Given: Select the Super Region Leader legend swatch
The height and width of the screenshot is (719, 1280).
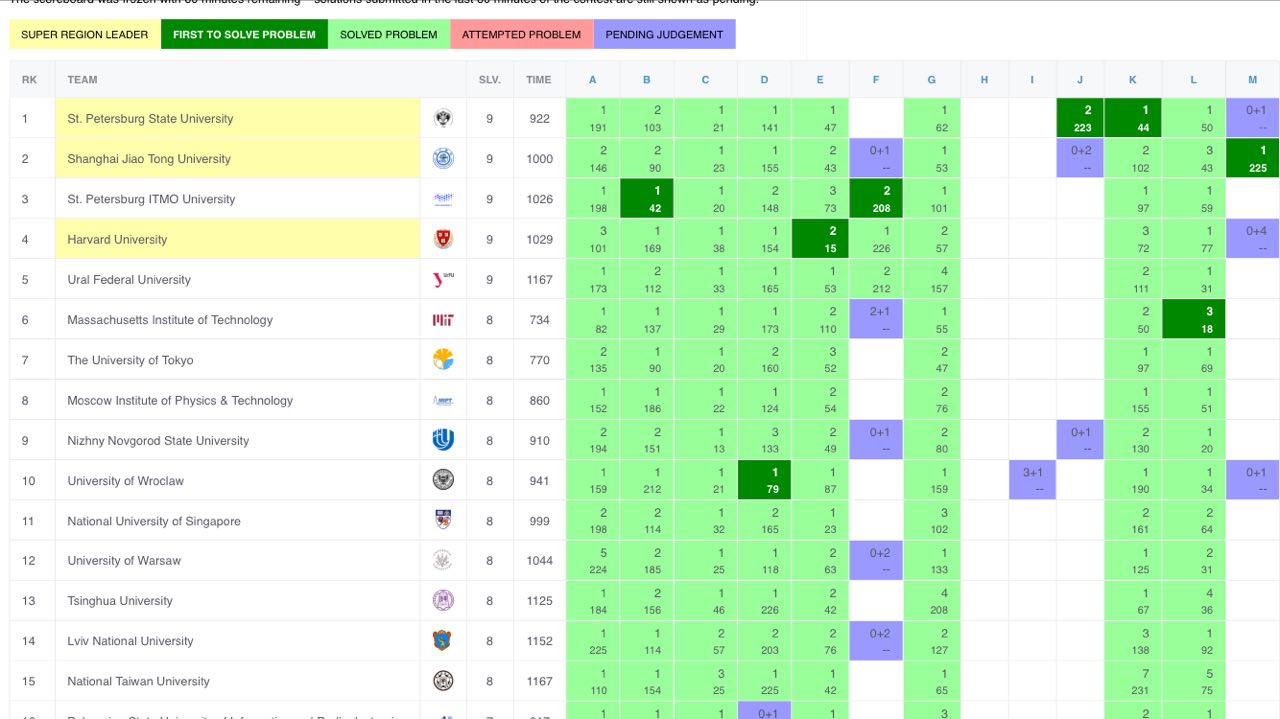Looking at the screenshot, I should pyautogui.click(x=84, y=34).
